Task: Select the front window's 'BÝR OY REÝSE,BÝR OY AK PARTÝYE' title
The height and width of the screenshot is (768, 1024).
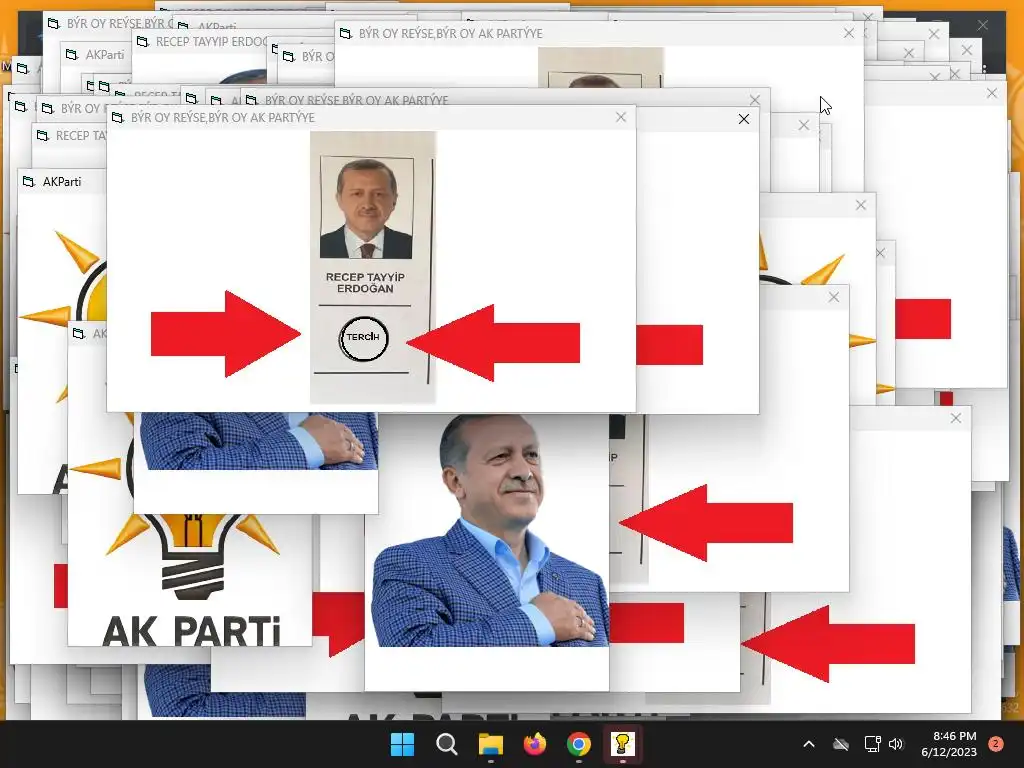Action: click(223, 118)
